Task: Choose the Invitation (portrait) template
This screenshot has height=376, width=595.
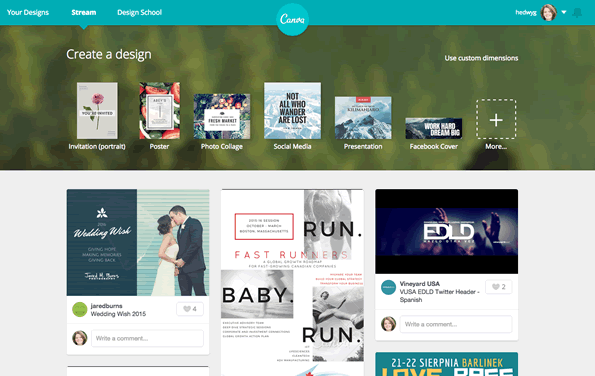Action: click(97, 111)
